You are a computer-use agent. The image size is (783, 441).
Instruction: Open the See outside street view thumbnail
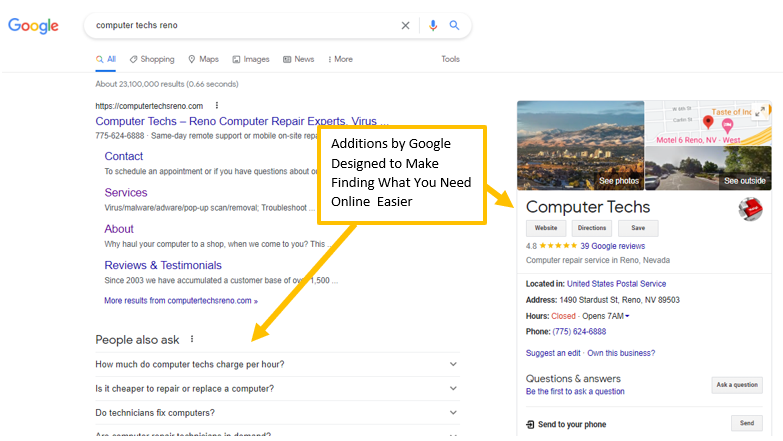(708, 168)
